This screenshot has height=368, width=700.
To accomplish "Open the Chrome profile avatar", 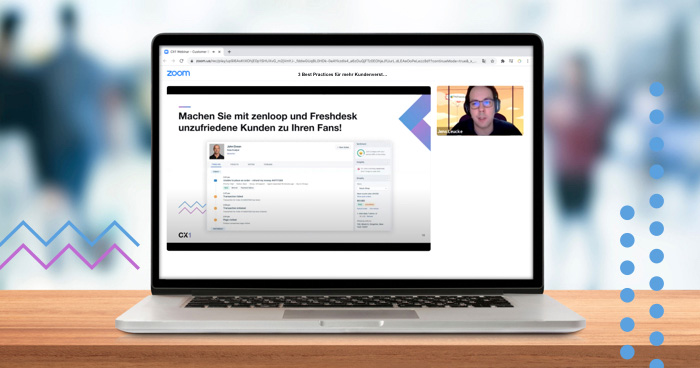I will [520, 61].
